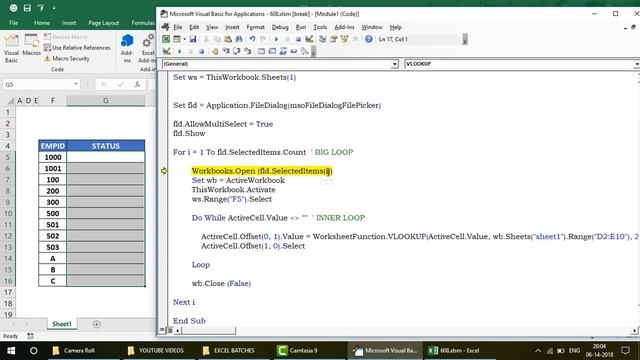Open the Run menu in VBA editor
The image size is (640, 360).
pyautogui.click(x=301, y=27)
